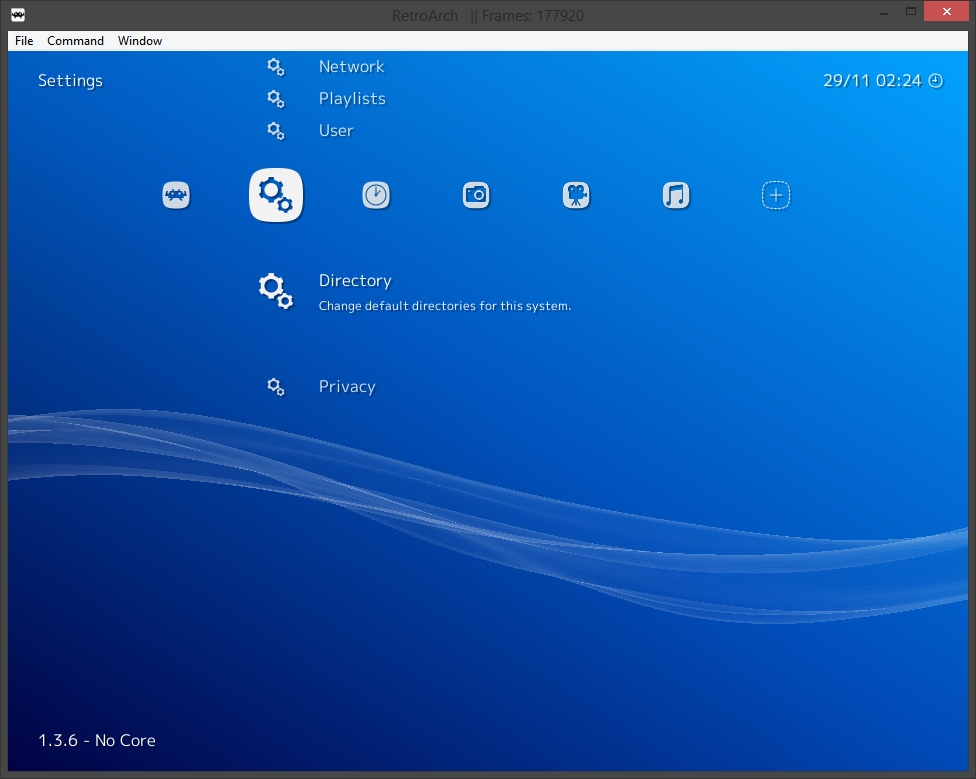Screen dimensions: 976x779
Task: Click the gears icon beside Privacy
Action: [276, 387]
